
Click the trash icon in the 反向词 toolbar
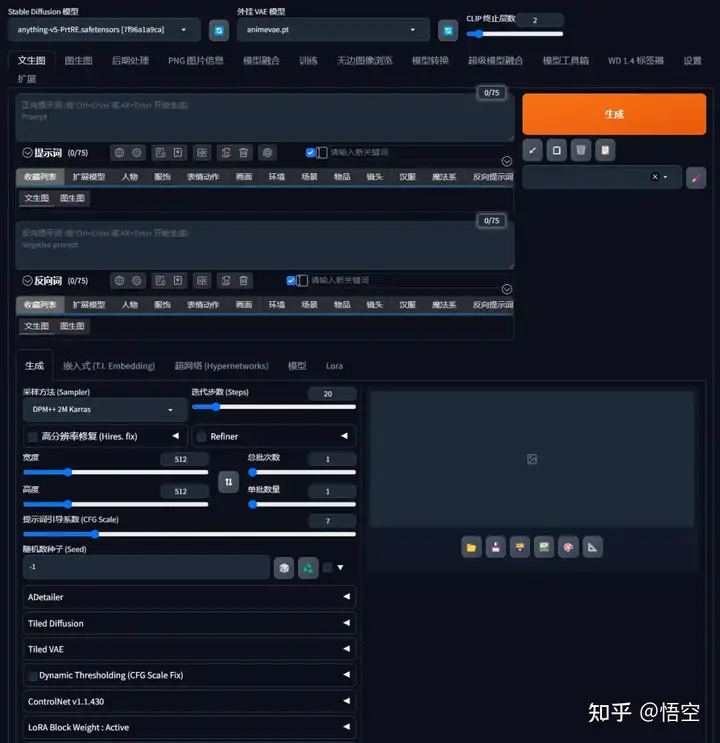coord(243,281)
